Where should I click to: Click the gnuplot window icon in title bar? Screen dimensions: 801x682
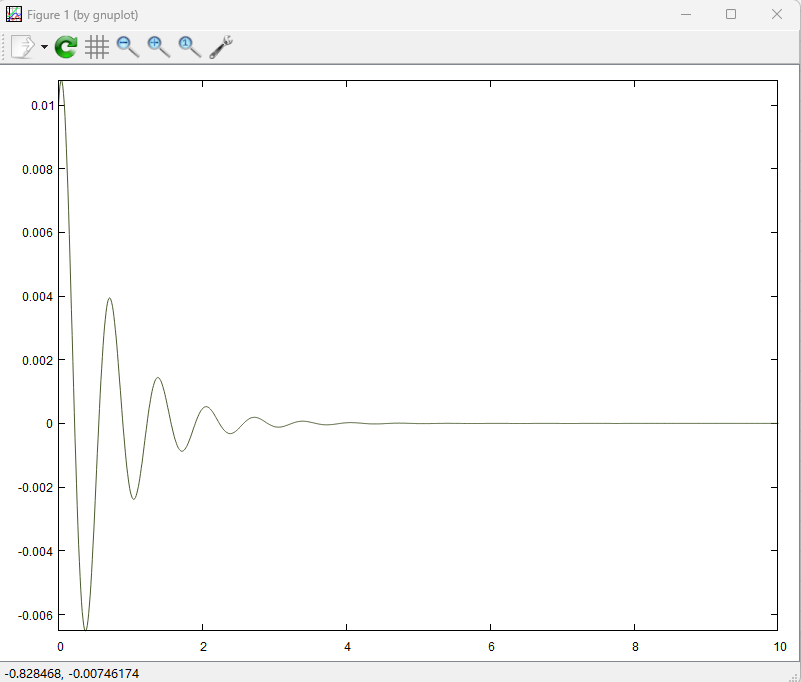14,14
